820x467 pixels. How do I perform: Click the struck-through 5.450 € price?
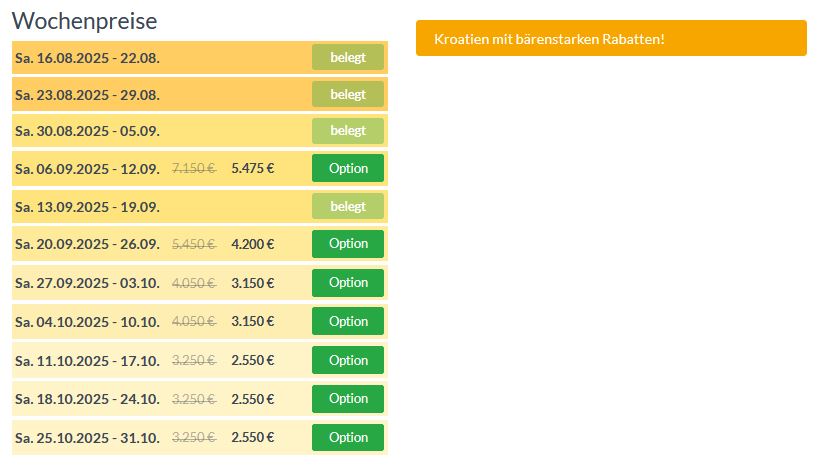pos(194,244)
